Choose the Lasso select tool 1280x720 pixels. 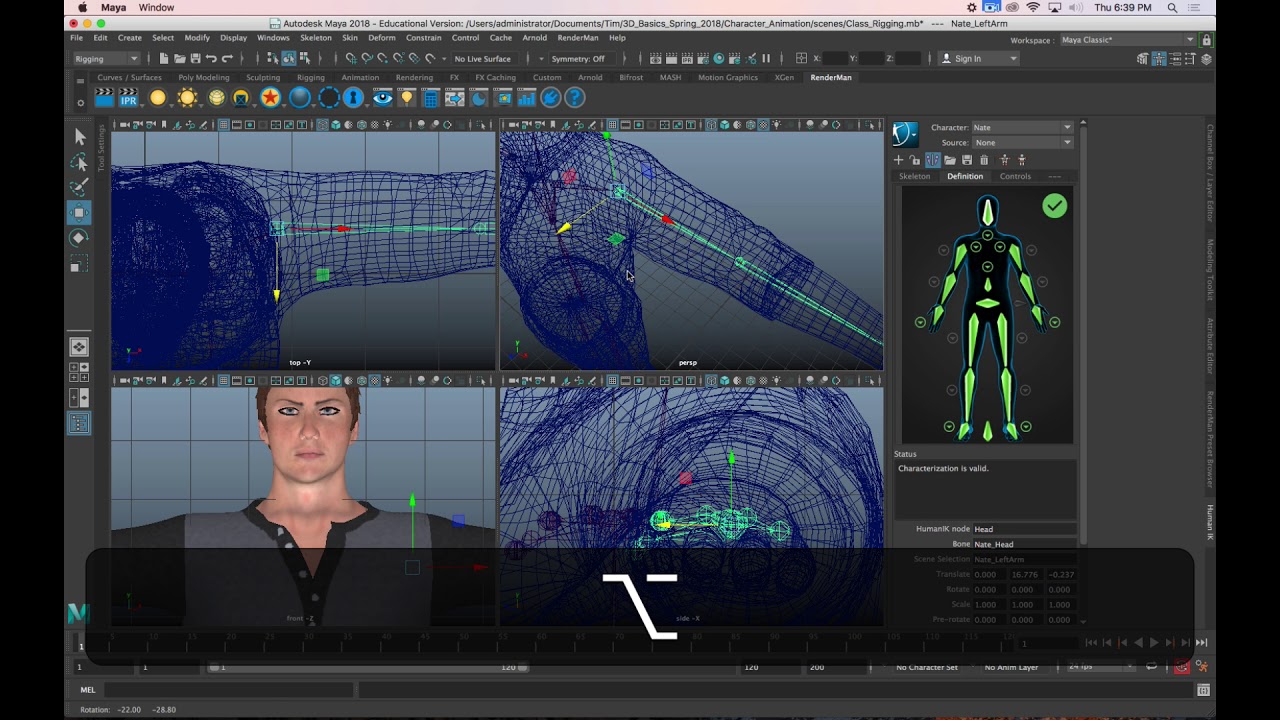pos(80,162)
